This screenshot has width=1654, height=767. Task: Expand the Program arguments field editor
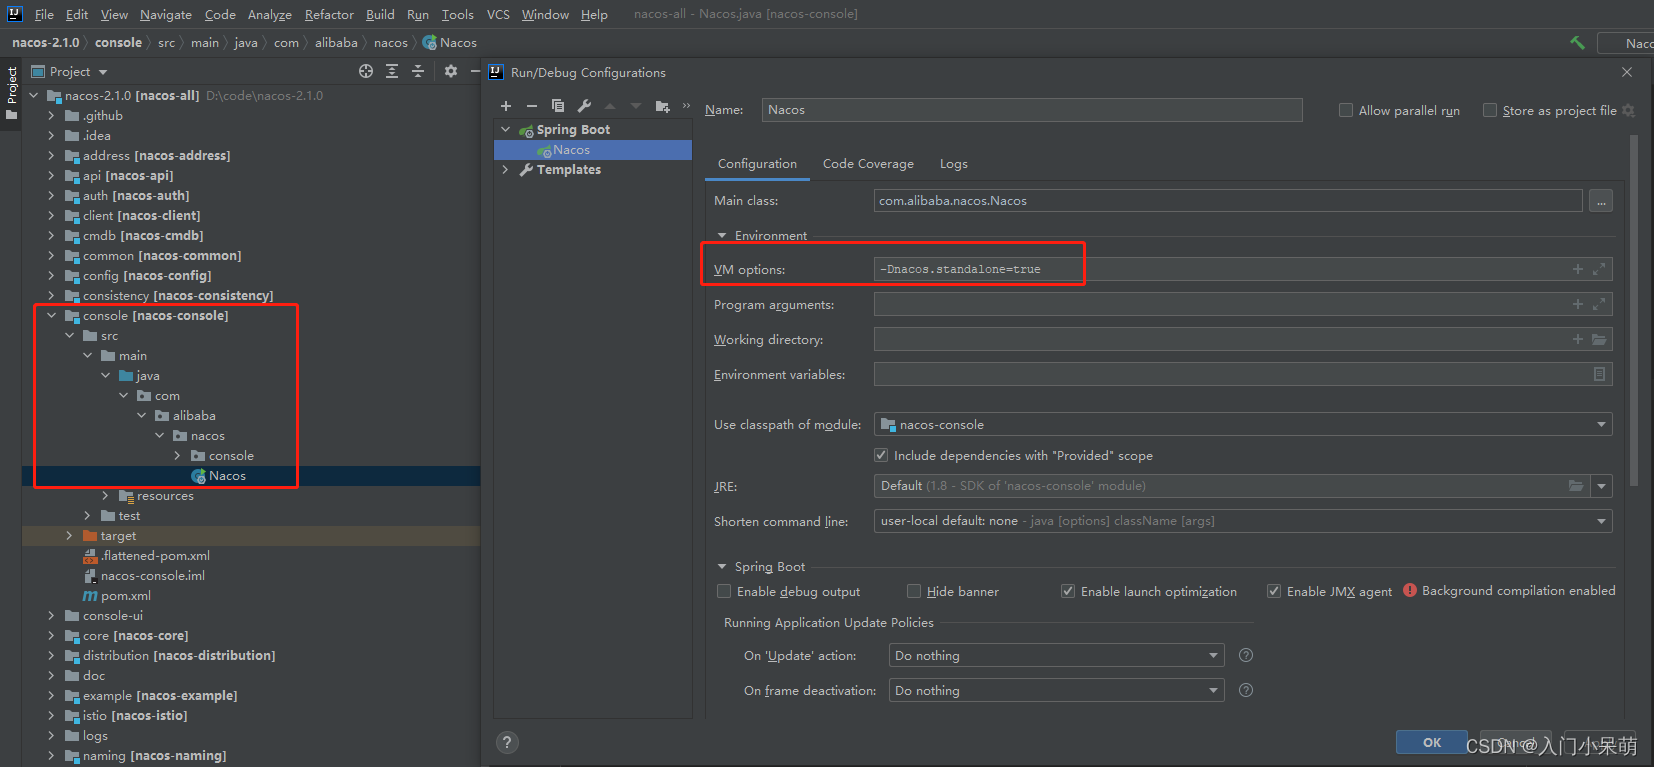(1599, 304)
